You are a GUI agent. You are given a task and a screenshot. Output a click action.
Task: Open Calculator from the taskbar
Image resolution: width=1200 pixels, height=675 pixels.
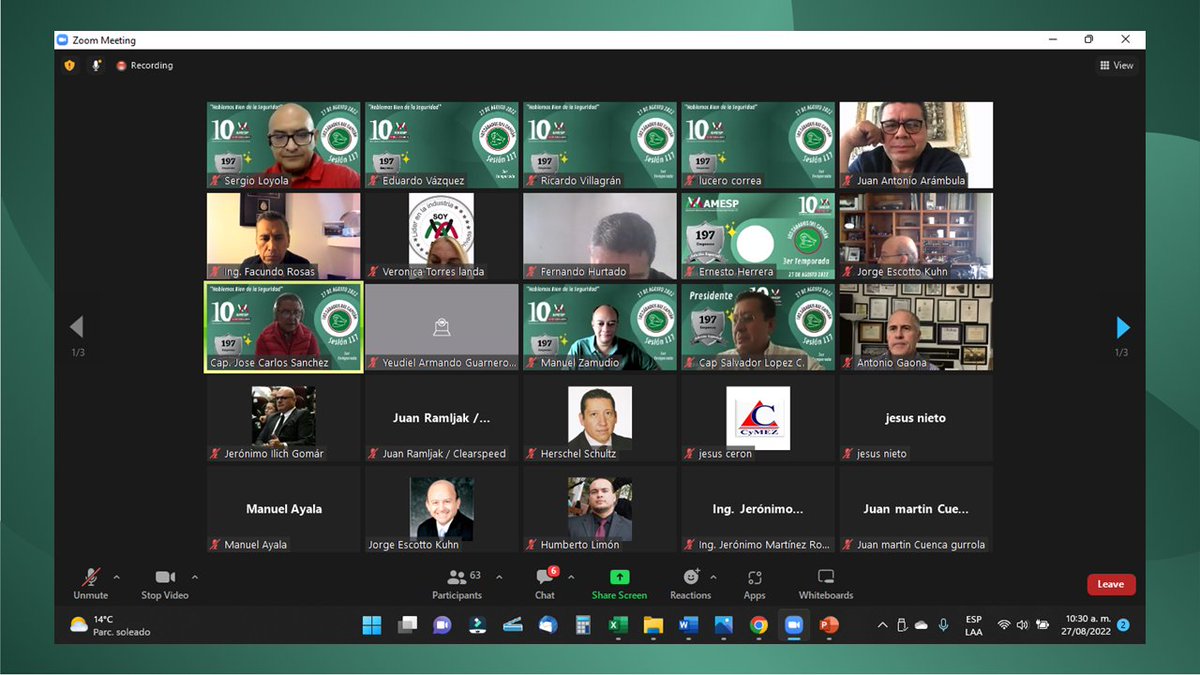(583, 625)
